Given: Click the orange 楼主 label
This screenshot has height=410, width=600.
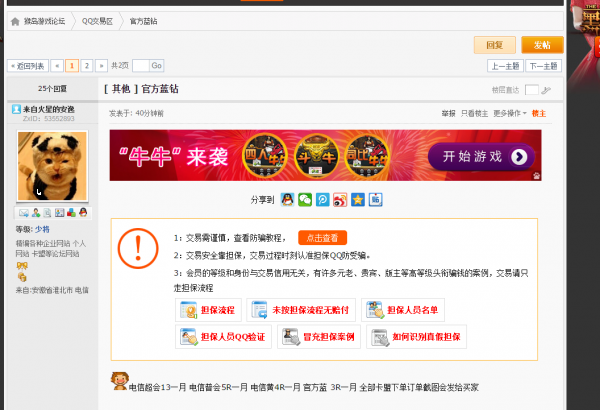Looking at the screenshot, I should pyautogui.click(x=539, y=113).
